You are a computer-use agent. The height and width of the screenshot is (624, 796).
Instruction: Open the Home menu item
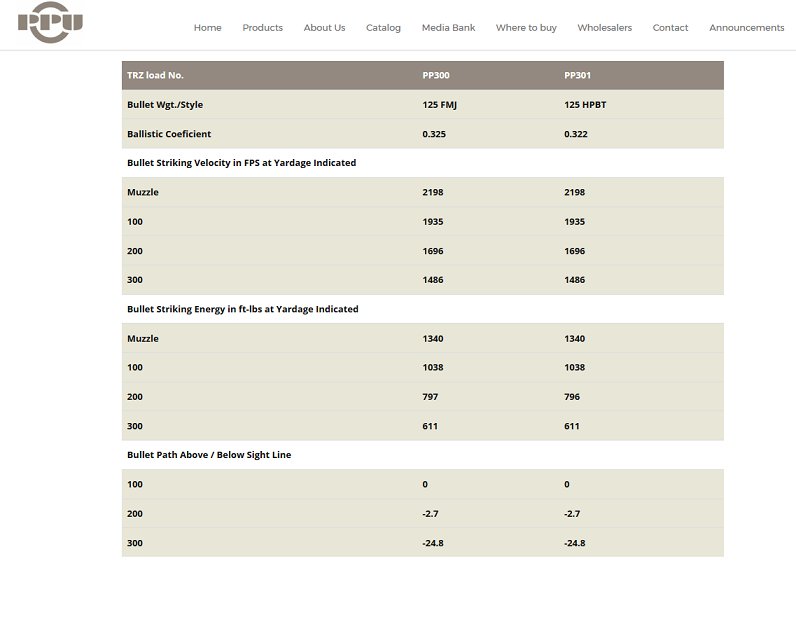point(207,28)
